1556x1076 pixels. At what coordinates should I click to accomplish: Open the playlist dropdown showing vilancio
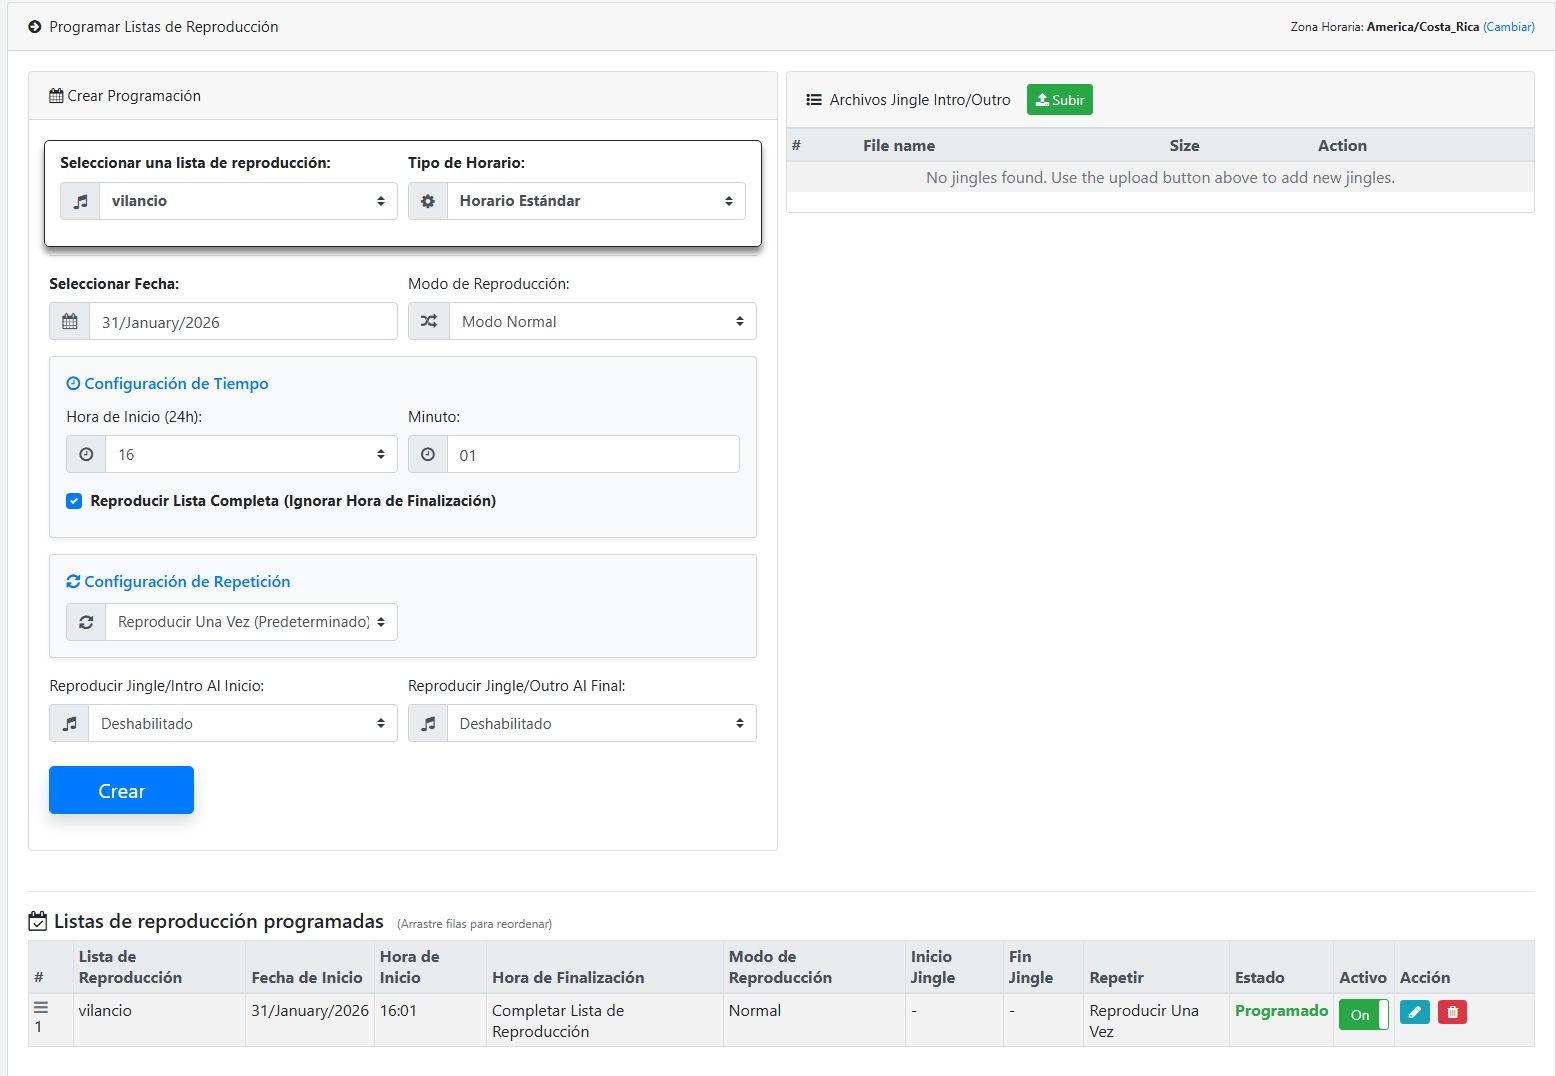click(x=247, y=201)
